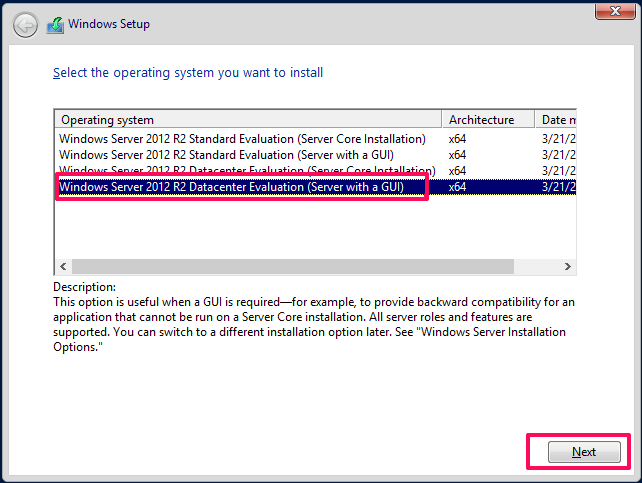Click the Architecture column header
This screenshot has width=642, height=483.
pyautogui.click(x=488, y=120)
